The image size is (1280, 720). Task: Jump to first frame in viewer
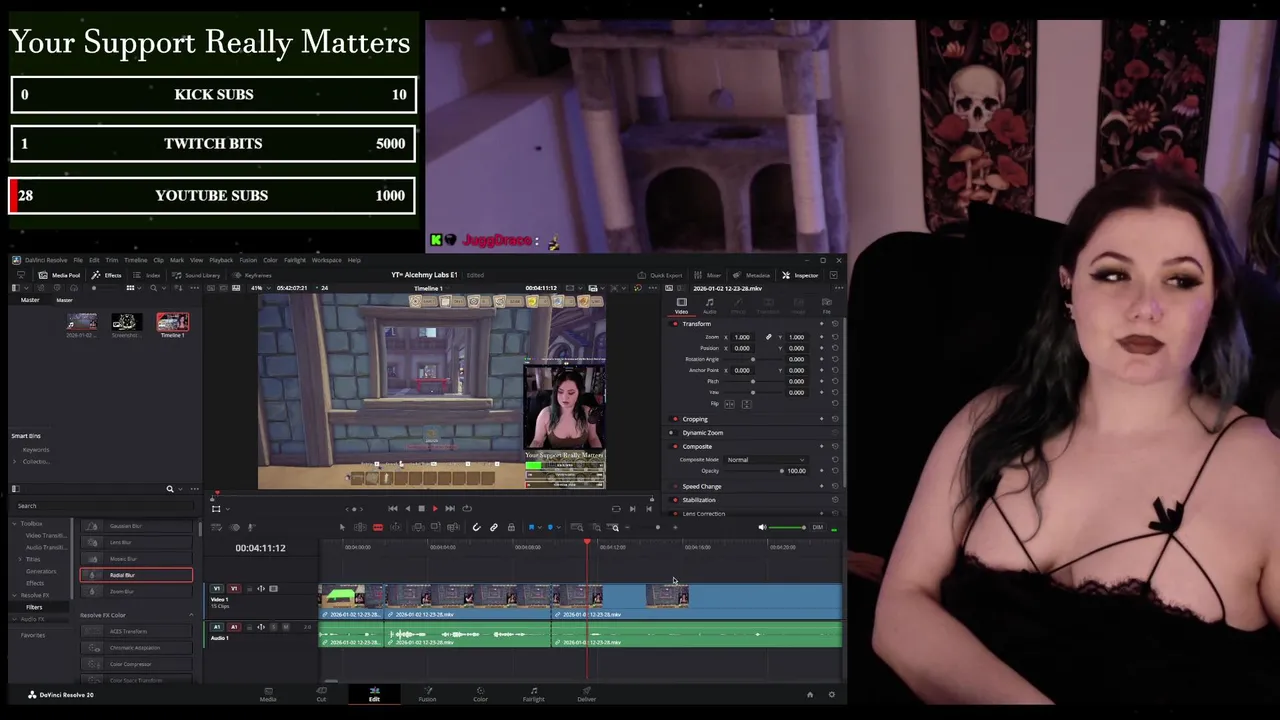393,508
